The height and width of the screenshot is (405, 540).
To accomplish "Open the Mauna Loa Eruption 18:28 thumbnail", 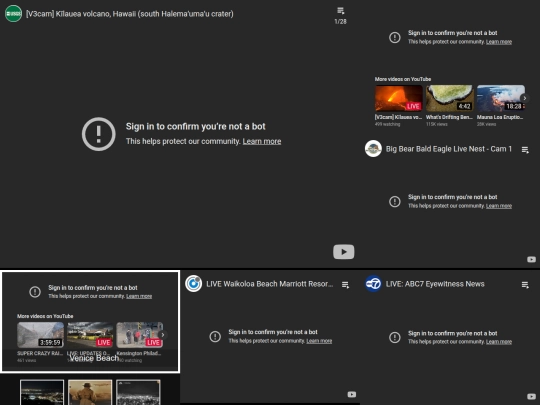I will (501, 98).
